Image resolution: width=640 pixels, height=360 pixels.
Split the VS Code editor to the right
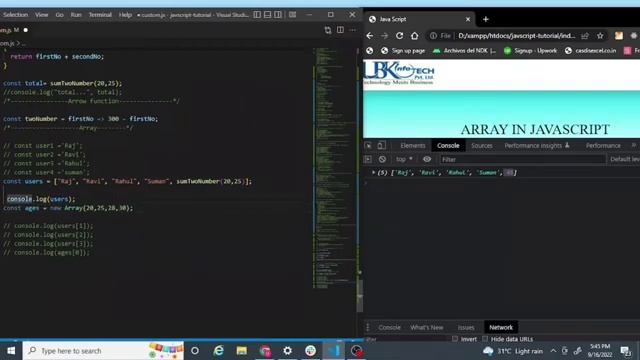pyautogui.click(x=340, y=30)
